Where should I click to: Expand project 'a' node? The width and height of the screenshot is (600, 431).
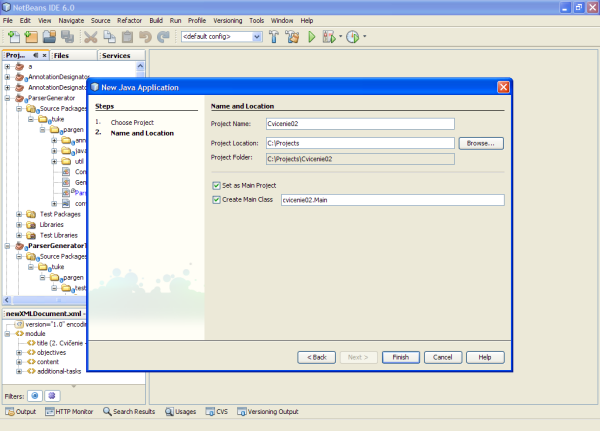click(7, 67)
